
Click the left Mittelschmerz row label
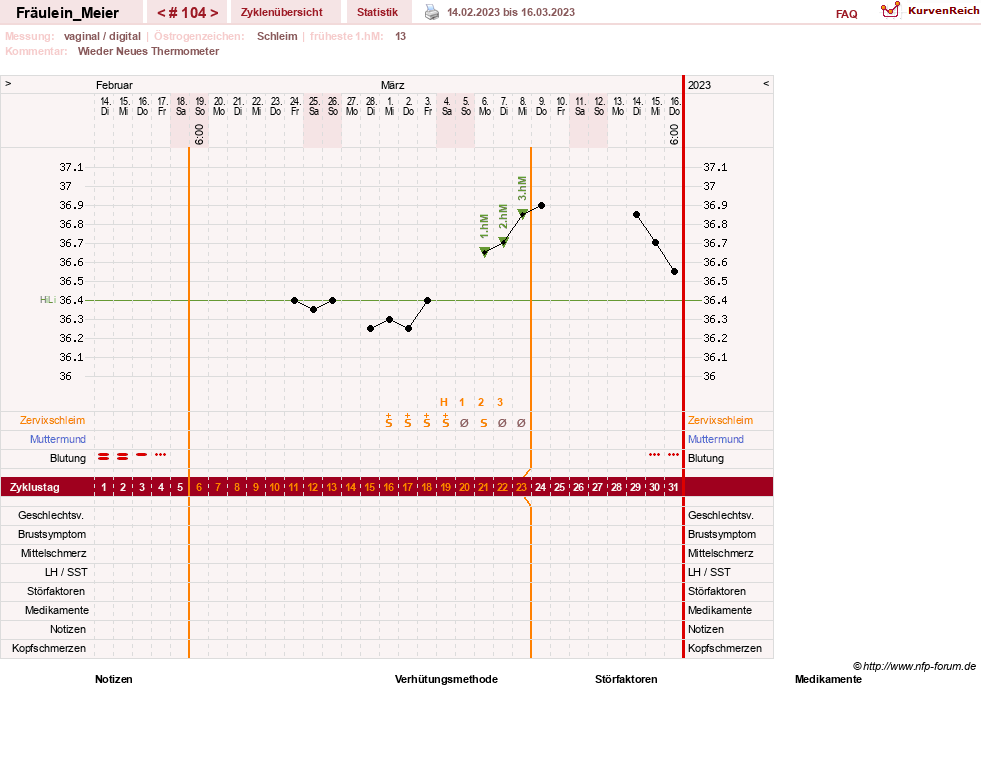[x=54, y=553]
